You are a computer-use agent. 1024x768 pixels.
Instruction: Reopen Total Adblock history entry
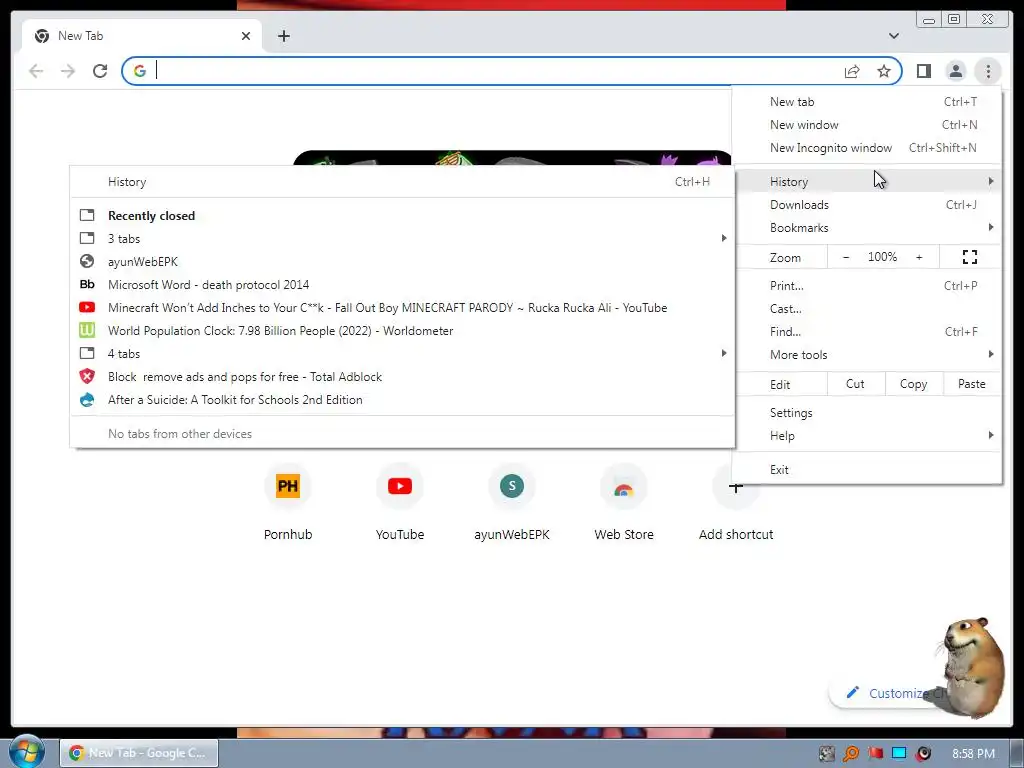[402, 377]
